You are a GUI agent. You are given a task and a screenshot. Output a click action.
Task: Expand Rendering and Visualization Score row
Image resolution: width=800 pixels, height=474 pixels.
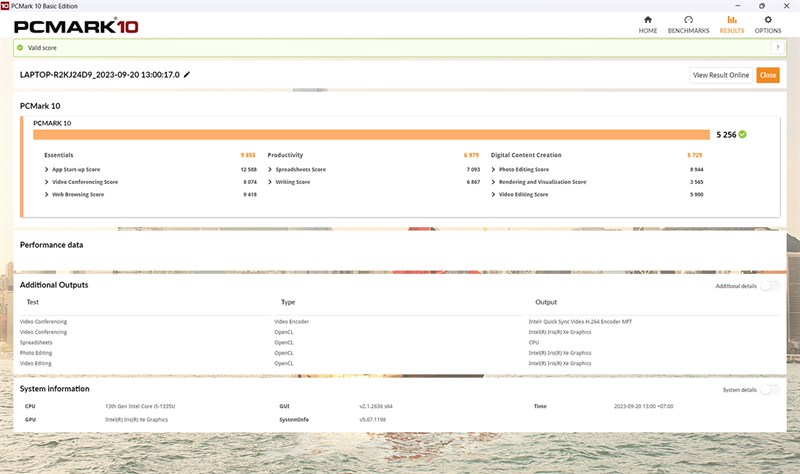click(x=493, y=182)
